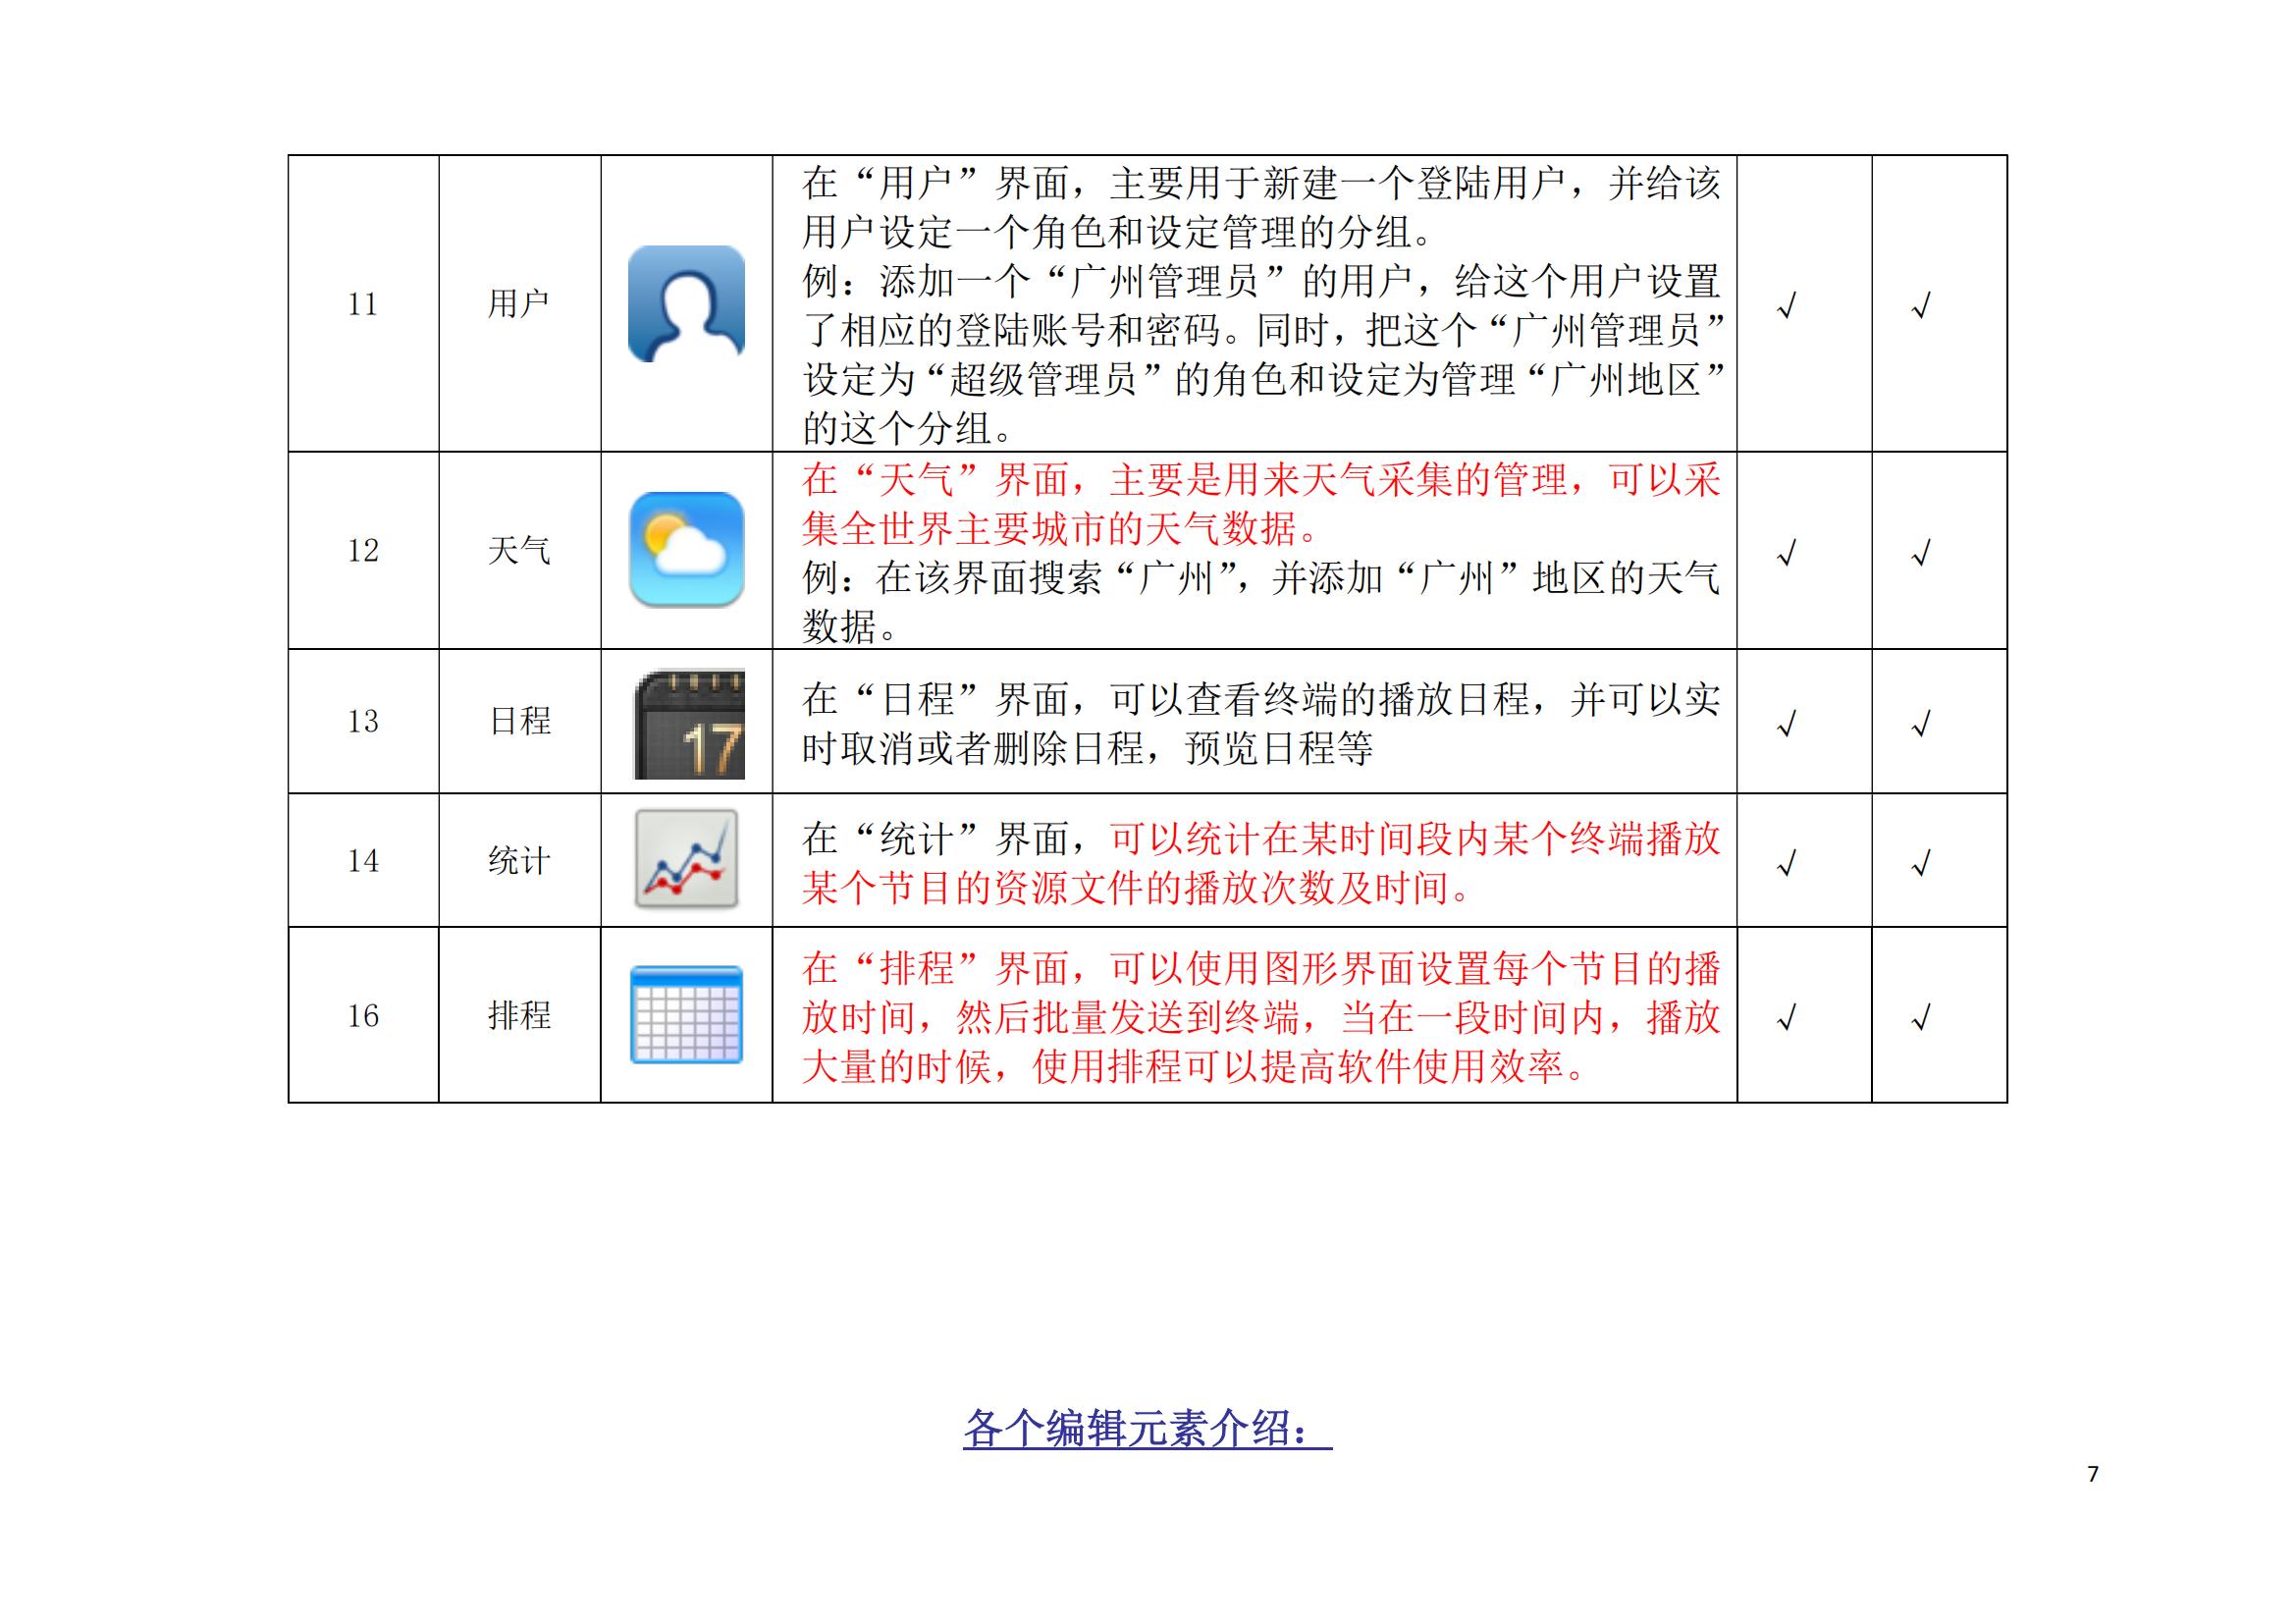Image resolution: width=2296 pixels, height=1624 pixels.
Task: Click the 统计 name cell
Action: [x=519, y=861]
